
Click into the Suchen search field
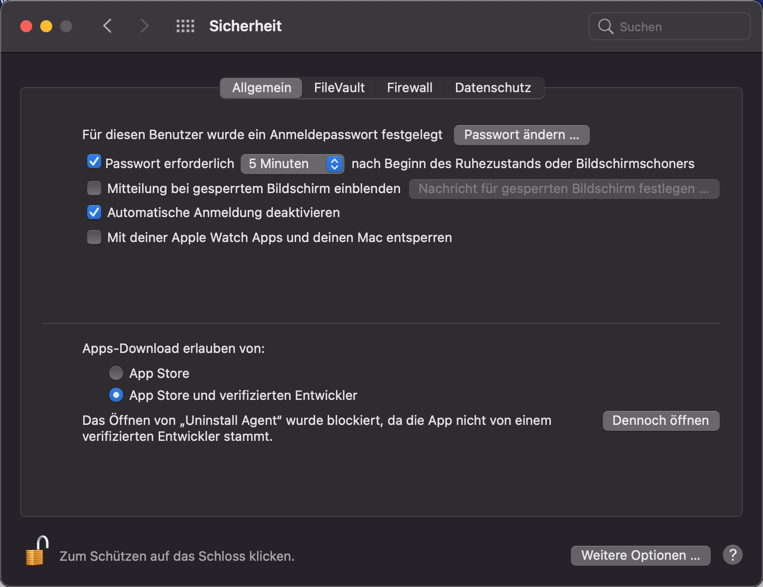(x=680, y=27)
